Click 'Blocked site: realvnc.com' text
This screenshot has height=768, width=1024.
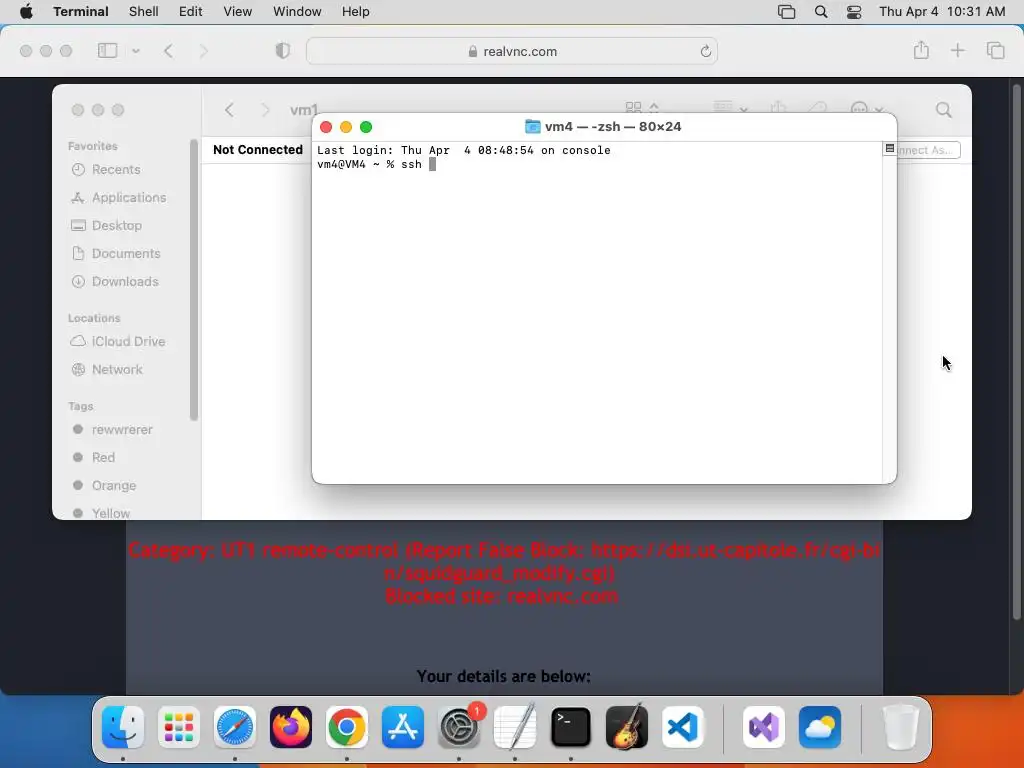[502, 596]
